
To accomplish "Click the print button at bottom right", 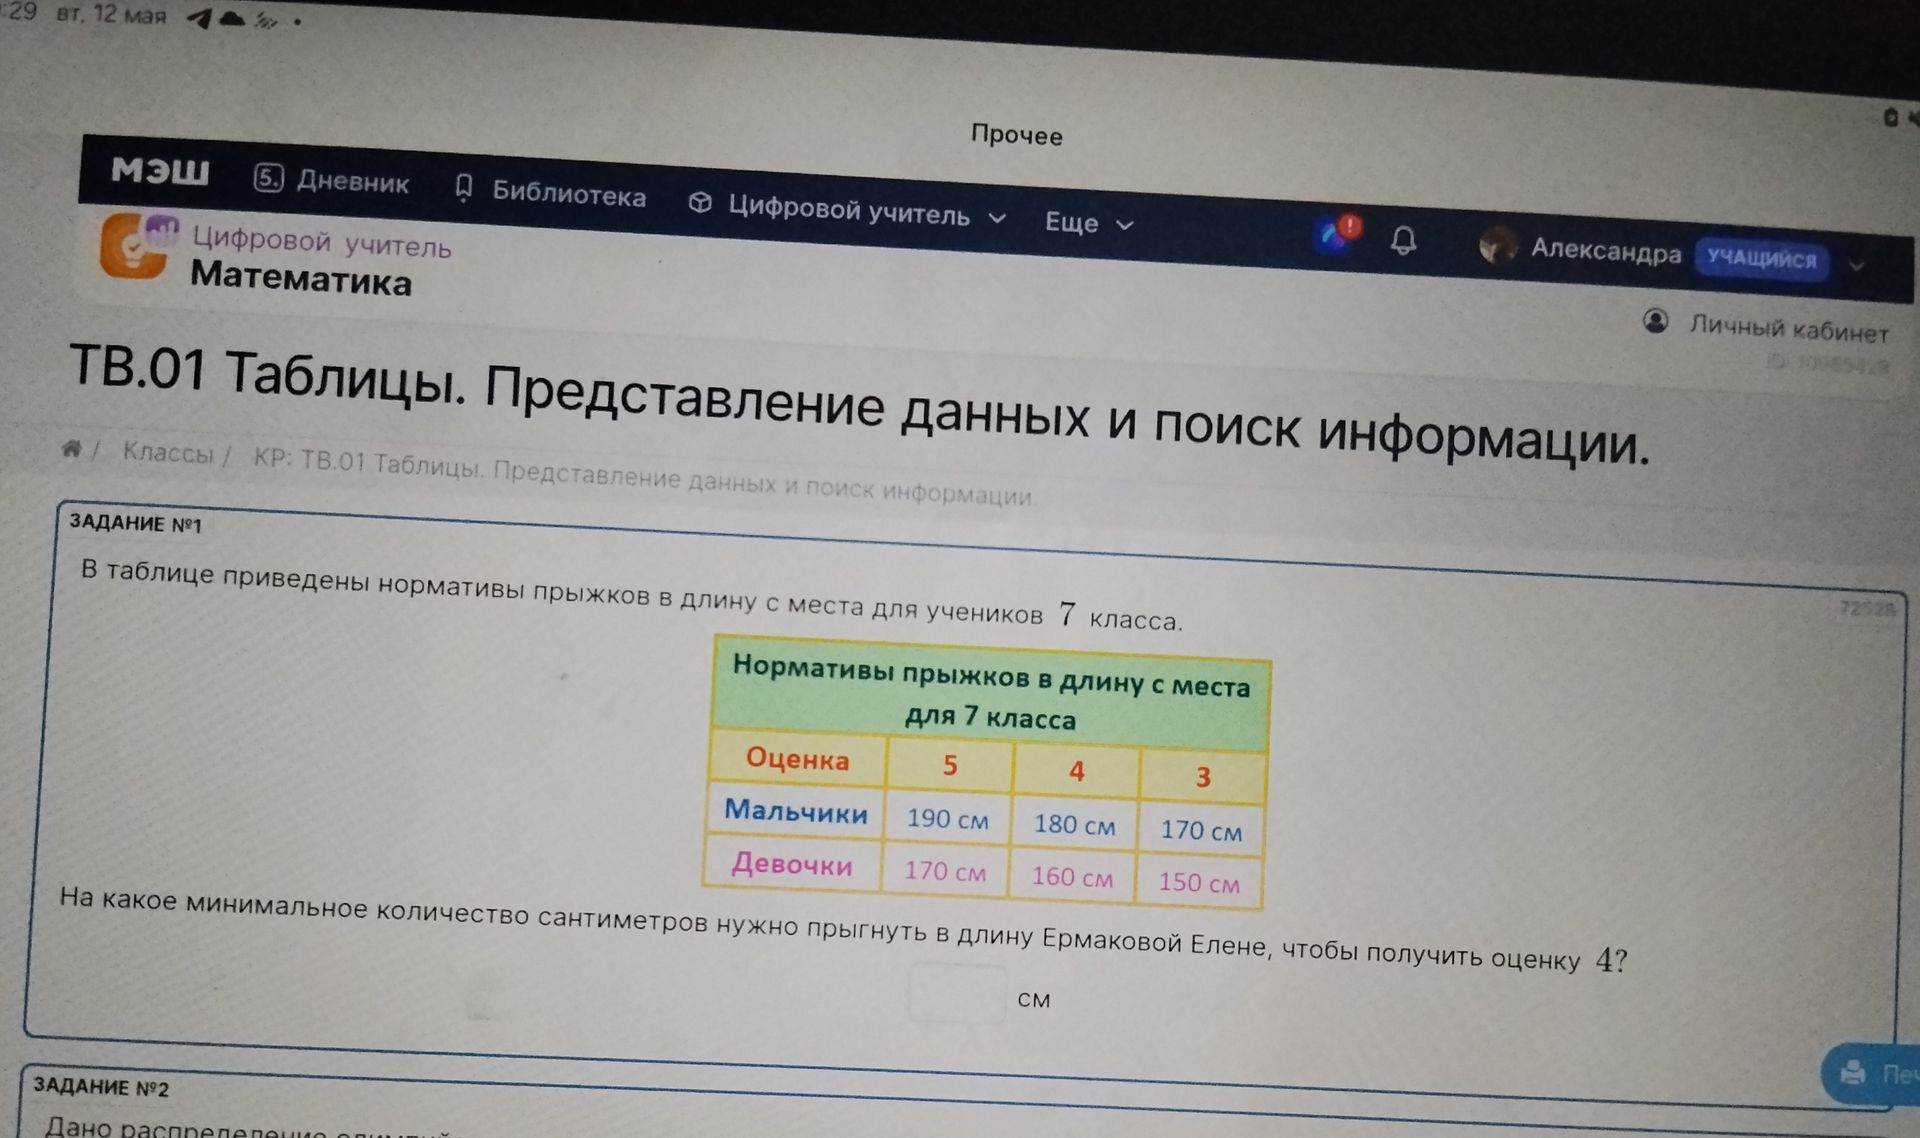I will pyautogui.click(x=1872, y=1074).
